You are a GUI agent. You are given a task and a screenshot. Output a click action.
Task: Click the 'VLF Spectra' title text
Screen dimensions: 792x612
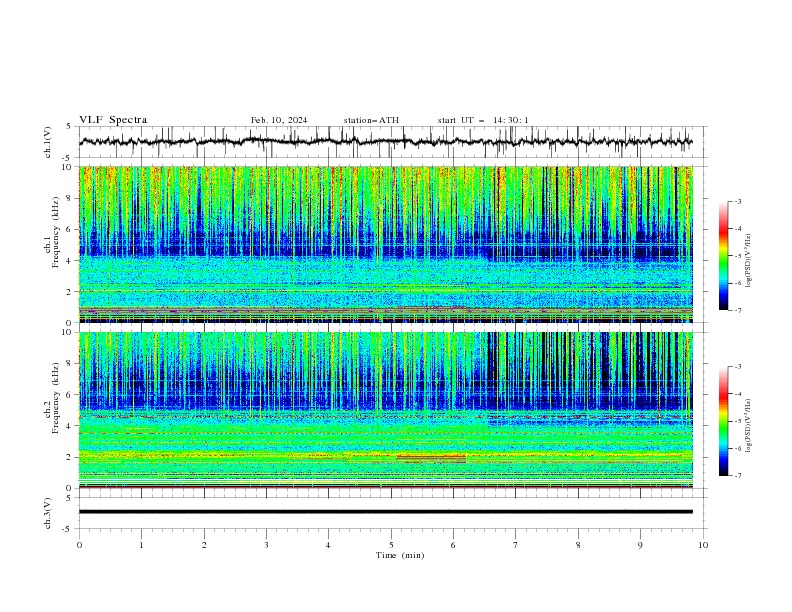[113, 120]
